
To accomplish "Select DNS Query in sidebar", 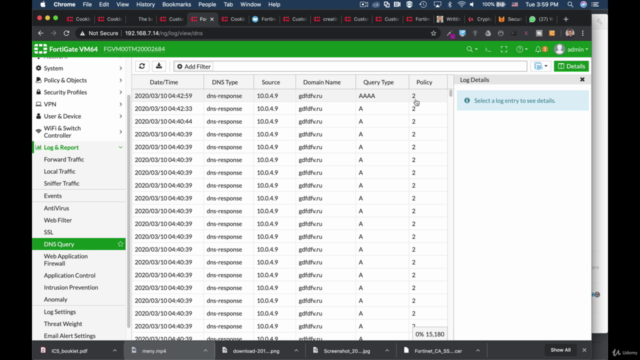I will point(79,244).
